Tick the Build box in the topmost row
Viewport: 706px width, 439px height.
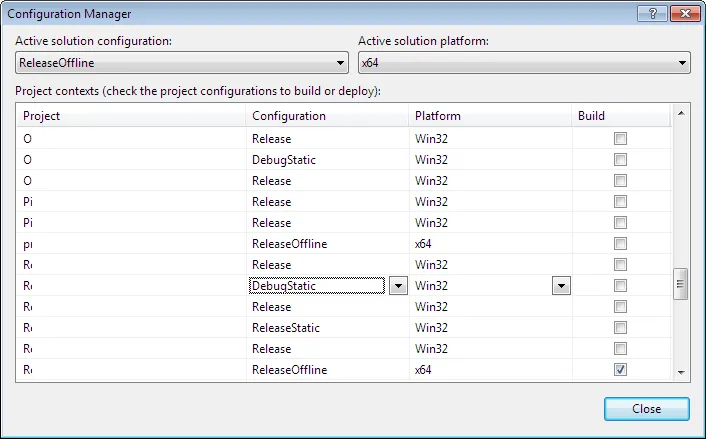click(621, 139)
